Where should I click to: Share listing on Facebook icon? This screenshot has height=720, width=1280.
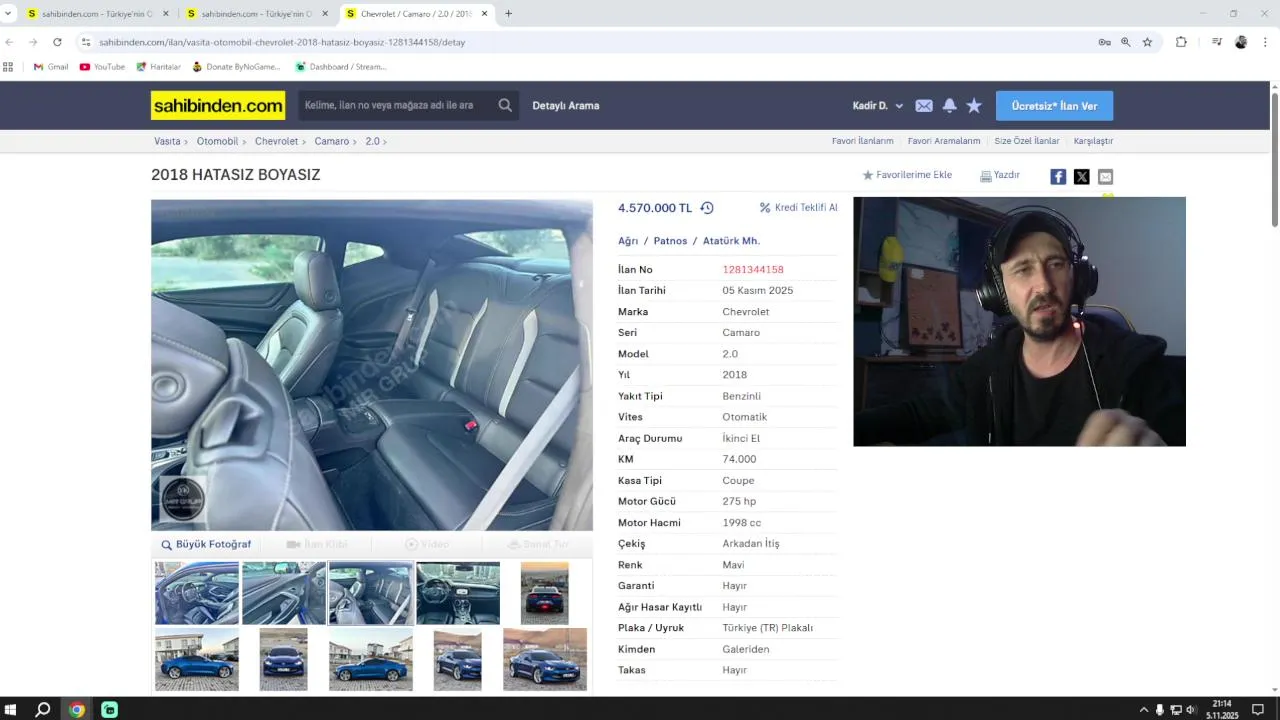point(1058,177)
